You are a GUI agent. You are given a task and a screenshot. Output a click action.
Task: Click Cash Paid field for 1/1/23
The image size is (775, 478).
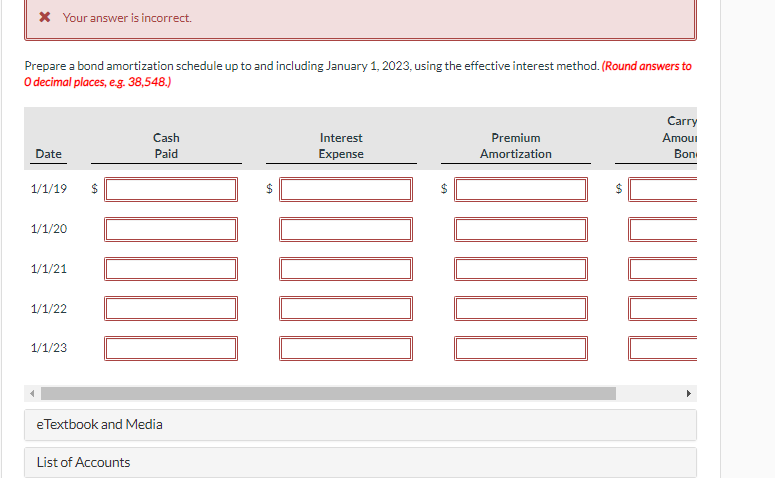[171, 348]
